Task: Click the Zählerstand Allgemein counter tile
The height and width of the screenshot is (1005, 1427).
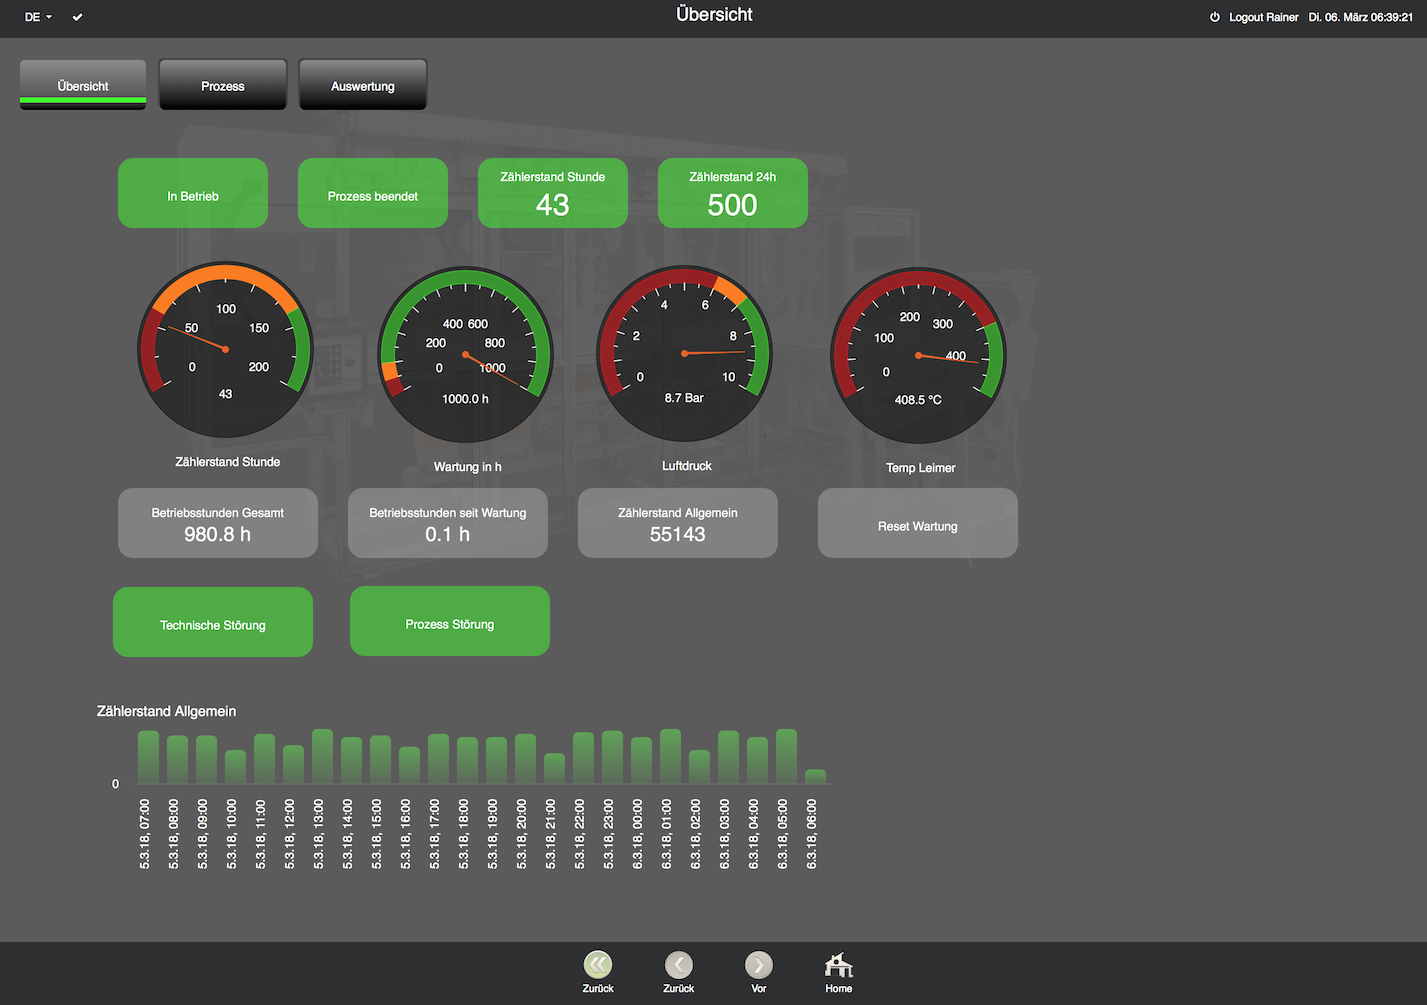Action: [x=678, y=524]
